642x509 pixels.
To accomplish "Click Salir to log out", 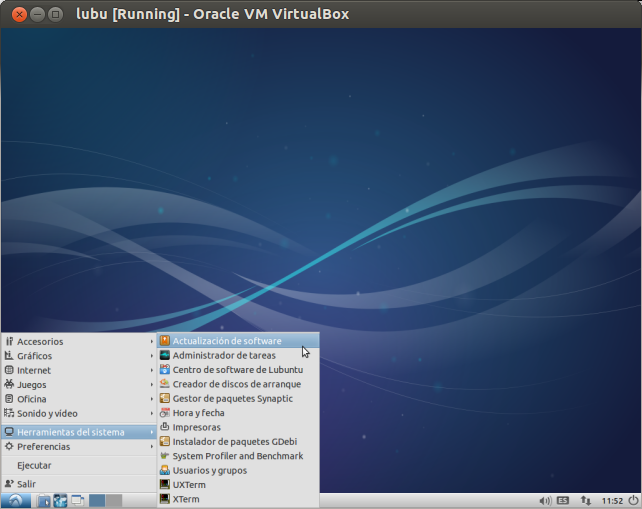I will 27,484.
